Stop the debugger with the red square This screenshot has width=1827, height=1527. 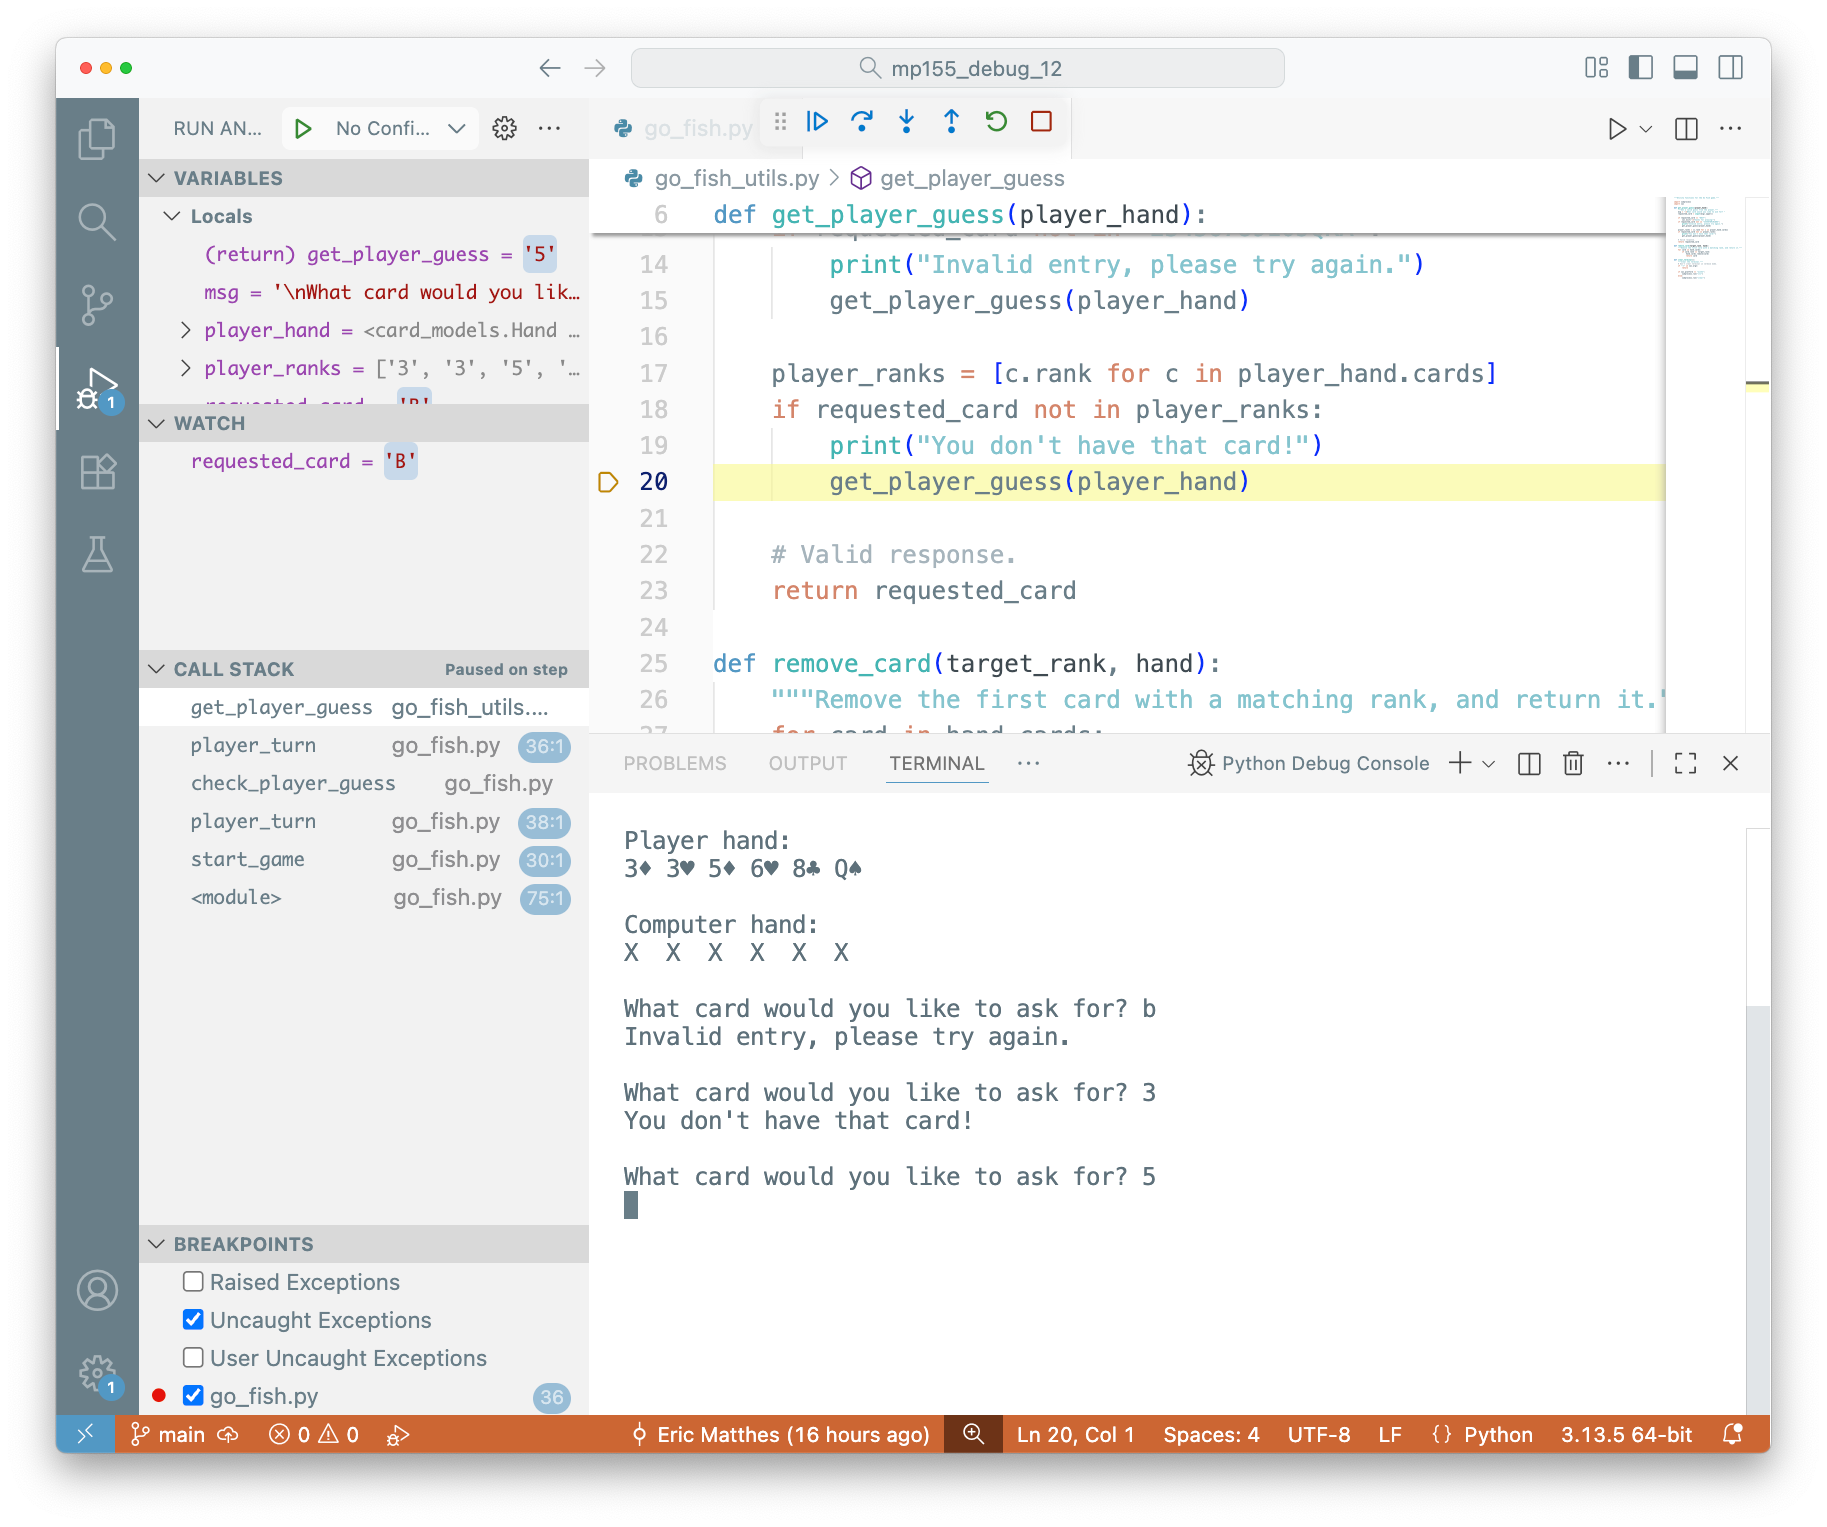pos(1041,122)
